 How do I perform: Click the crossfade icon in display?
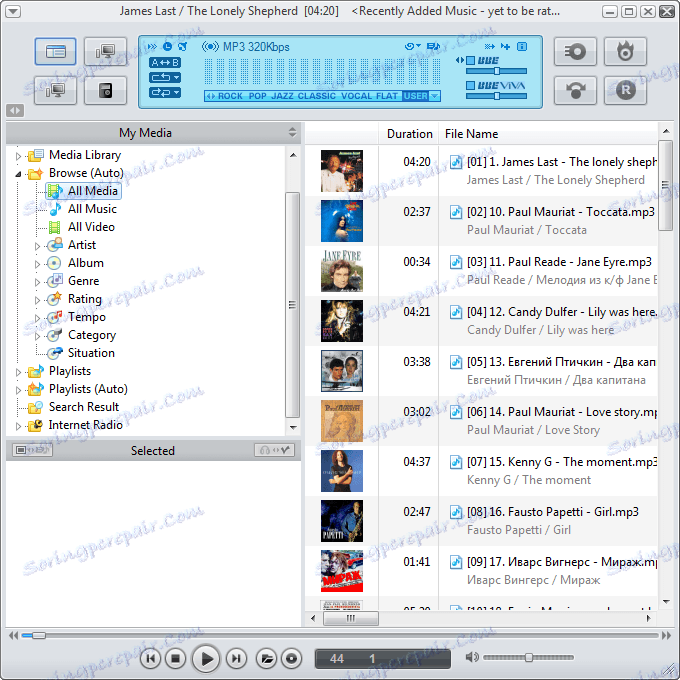click(x=490, y=46)
